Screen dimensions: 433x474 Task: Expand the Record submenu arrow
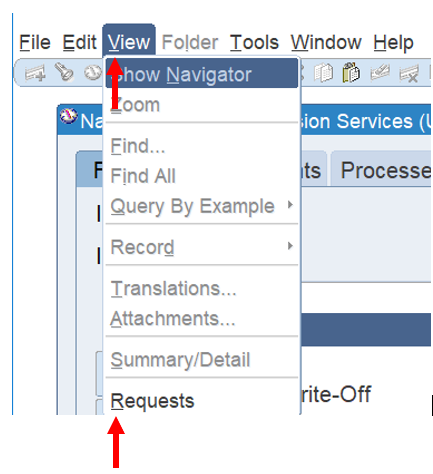290,246
